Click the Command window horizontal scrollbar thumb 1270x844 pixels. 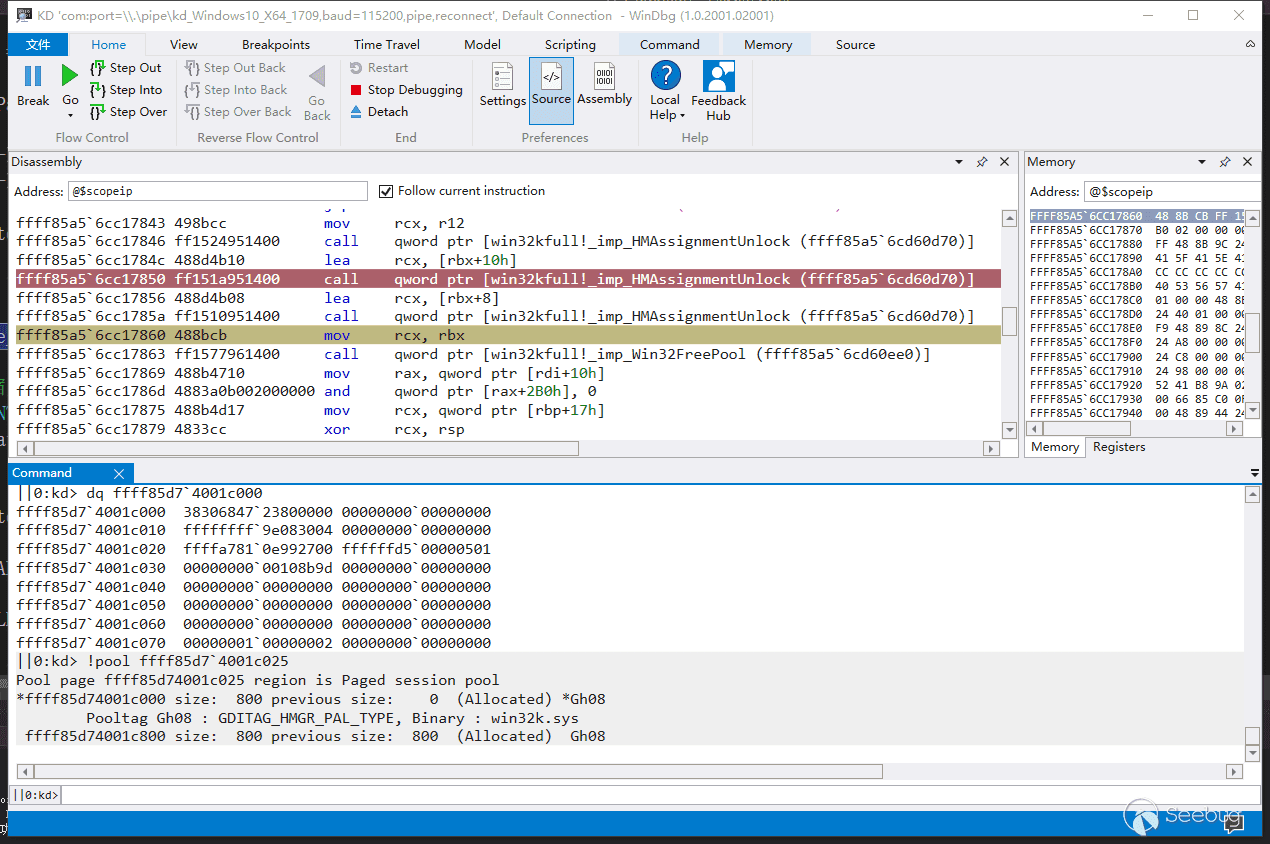456,771
